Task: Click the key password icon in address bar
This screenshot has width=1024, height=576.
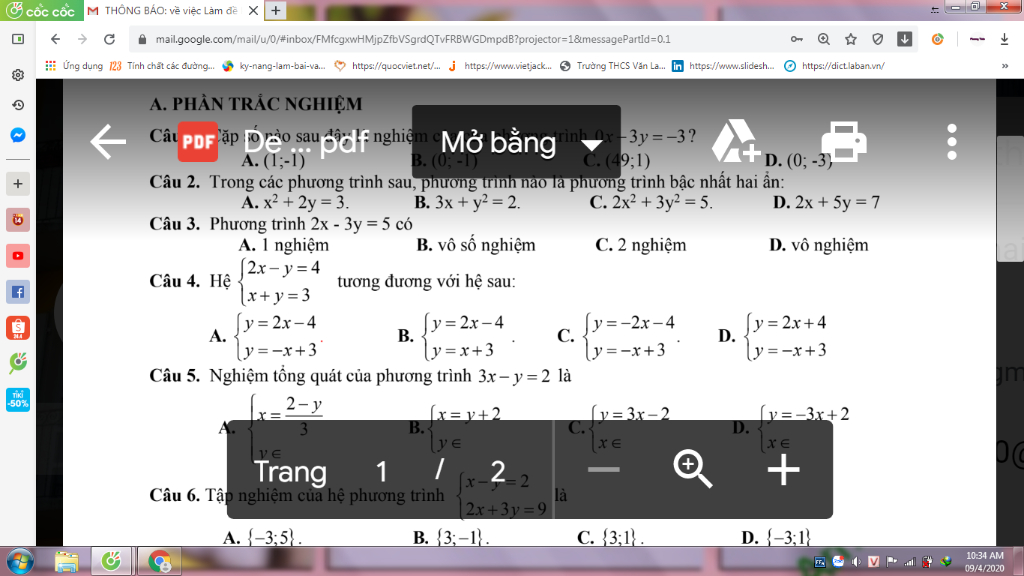Action: click(797, 39)
